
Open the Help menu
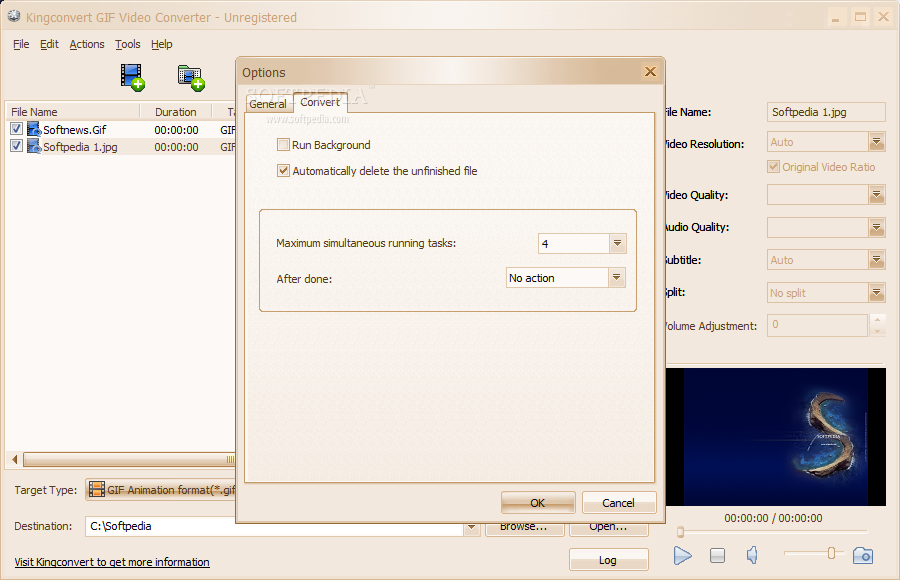pos(162,44)
